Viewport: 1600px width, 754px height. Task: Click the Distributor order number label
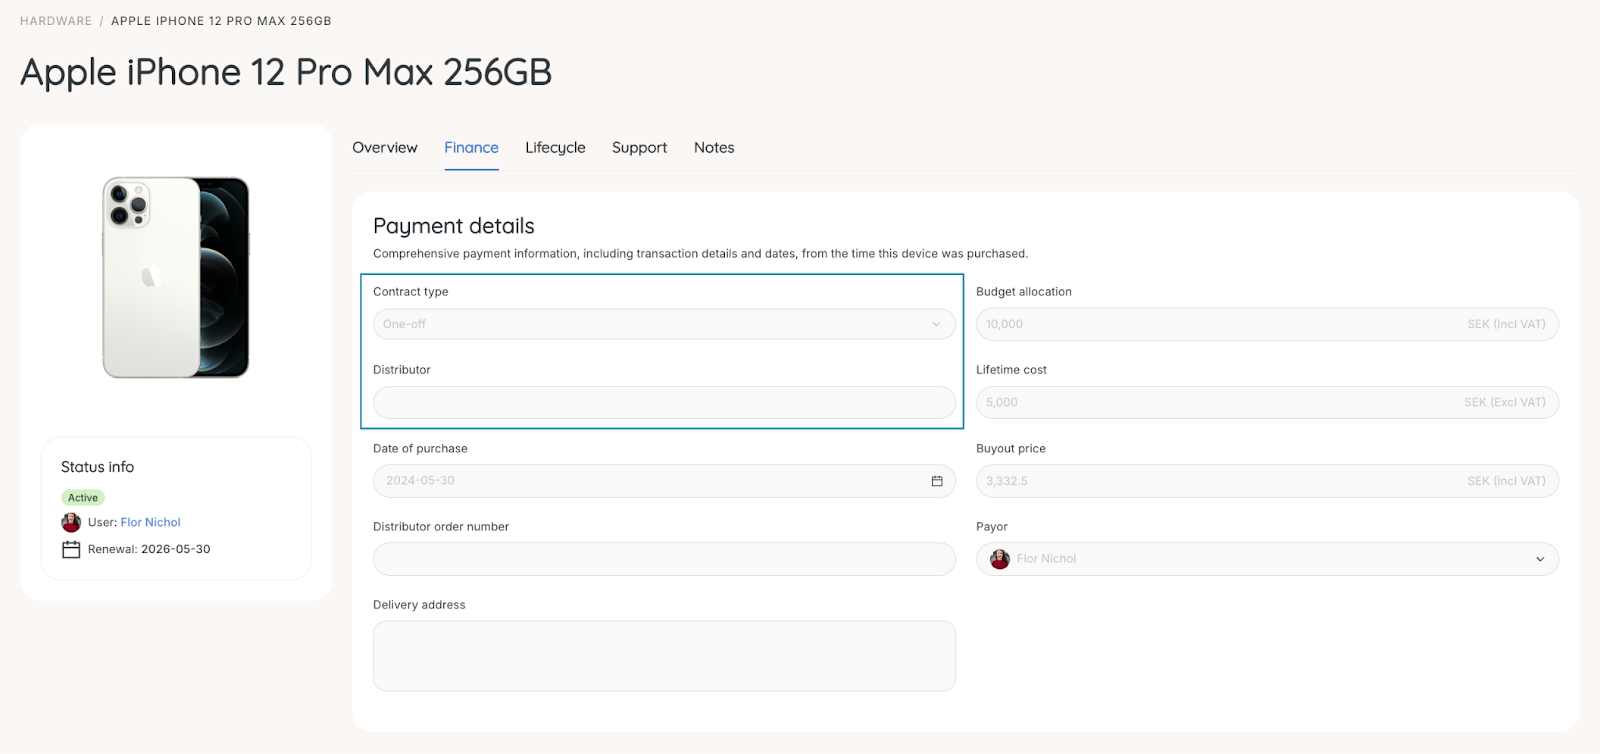coord(441,527)
